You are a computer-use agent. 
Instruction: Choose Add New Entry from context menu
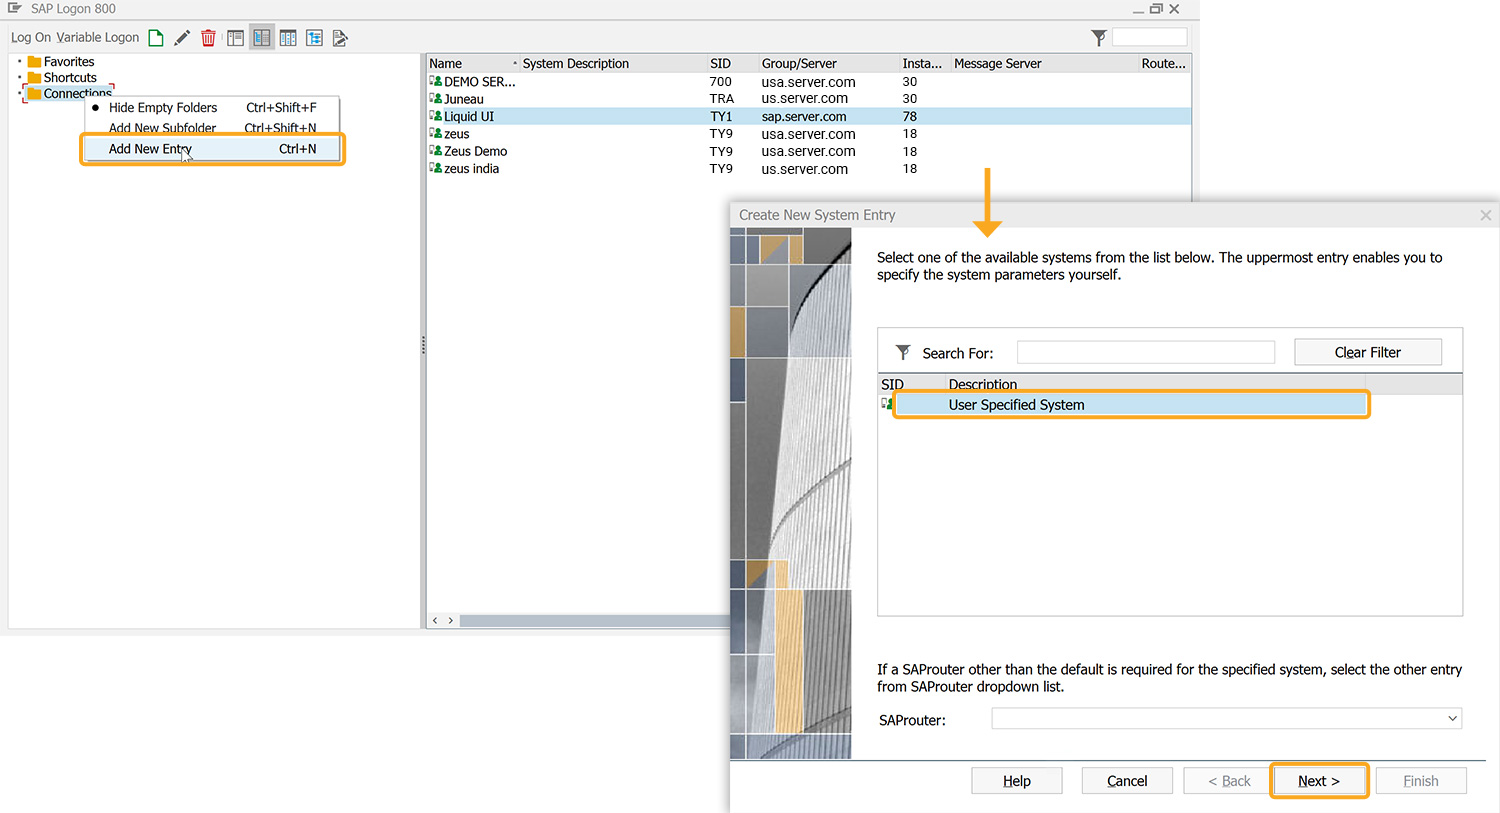(x=212, y=149)
